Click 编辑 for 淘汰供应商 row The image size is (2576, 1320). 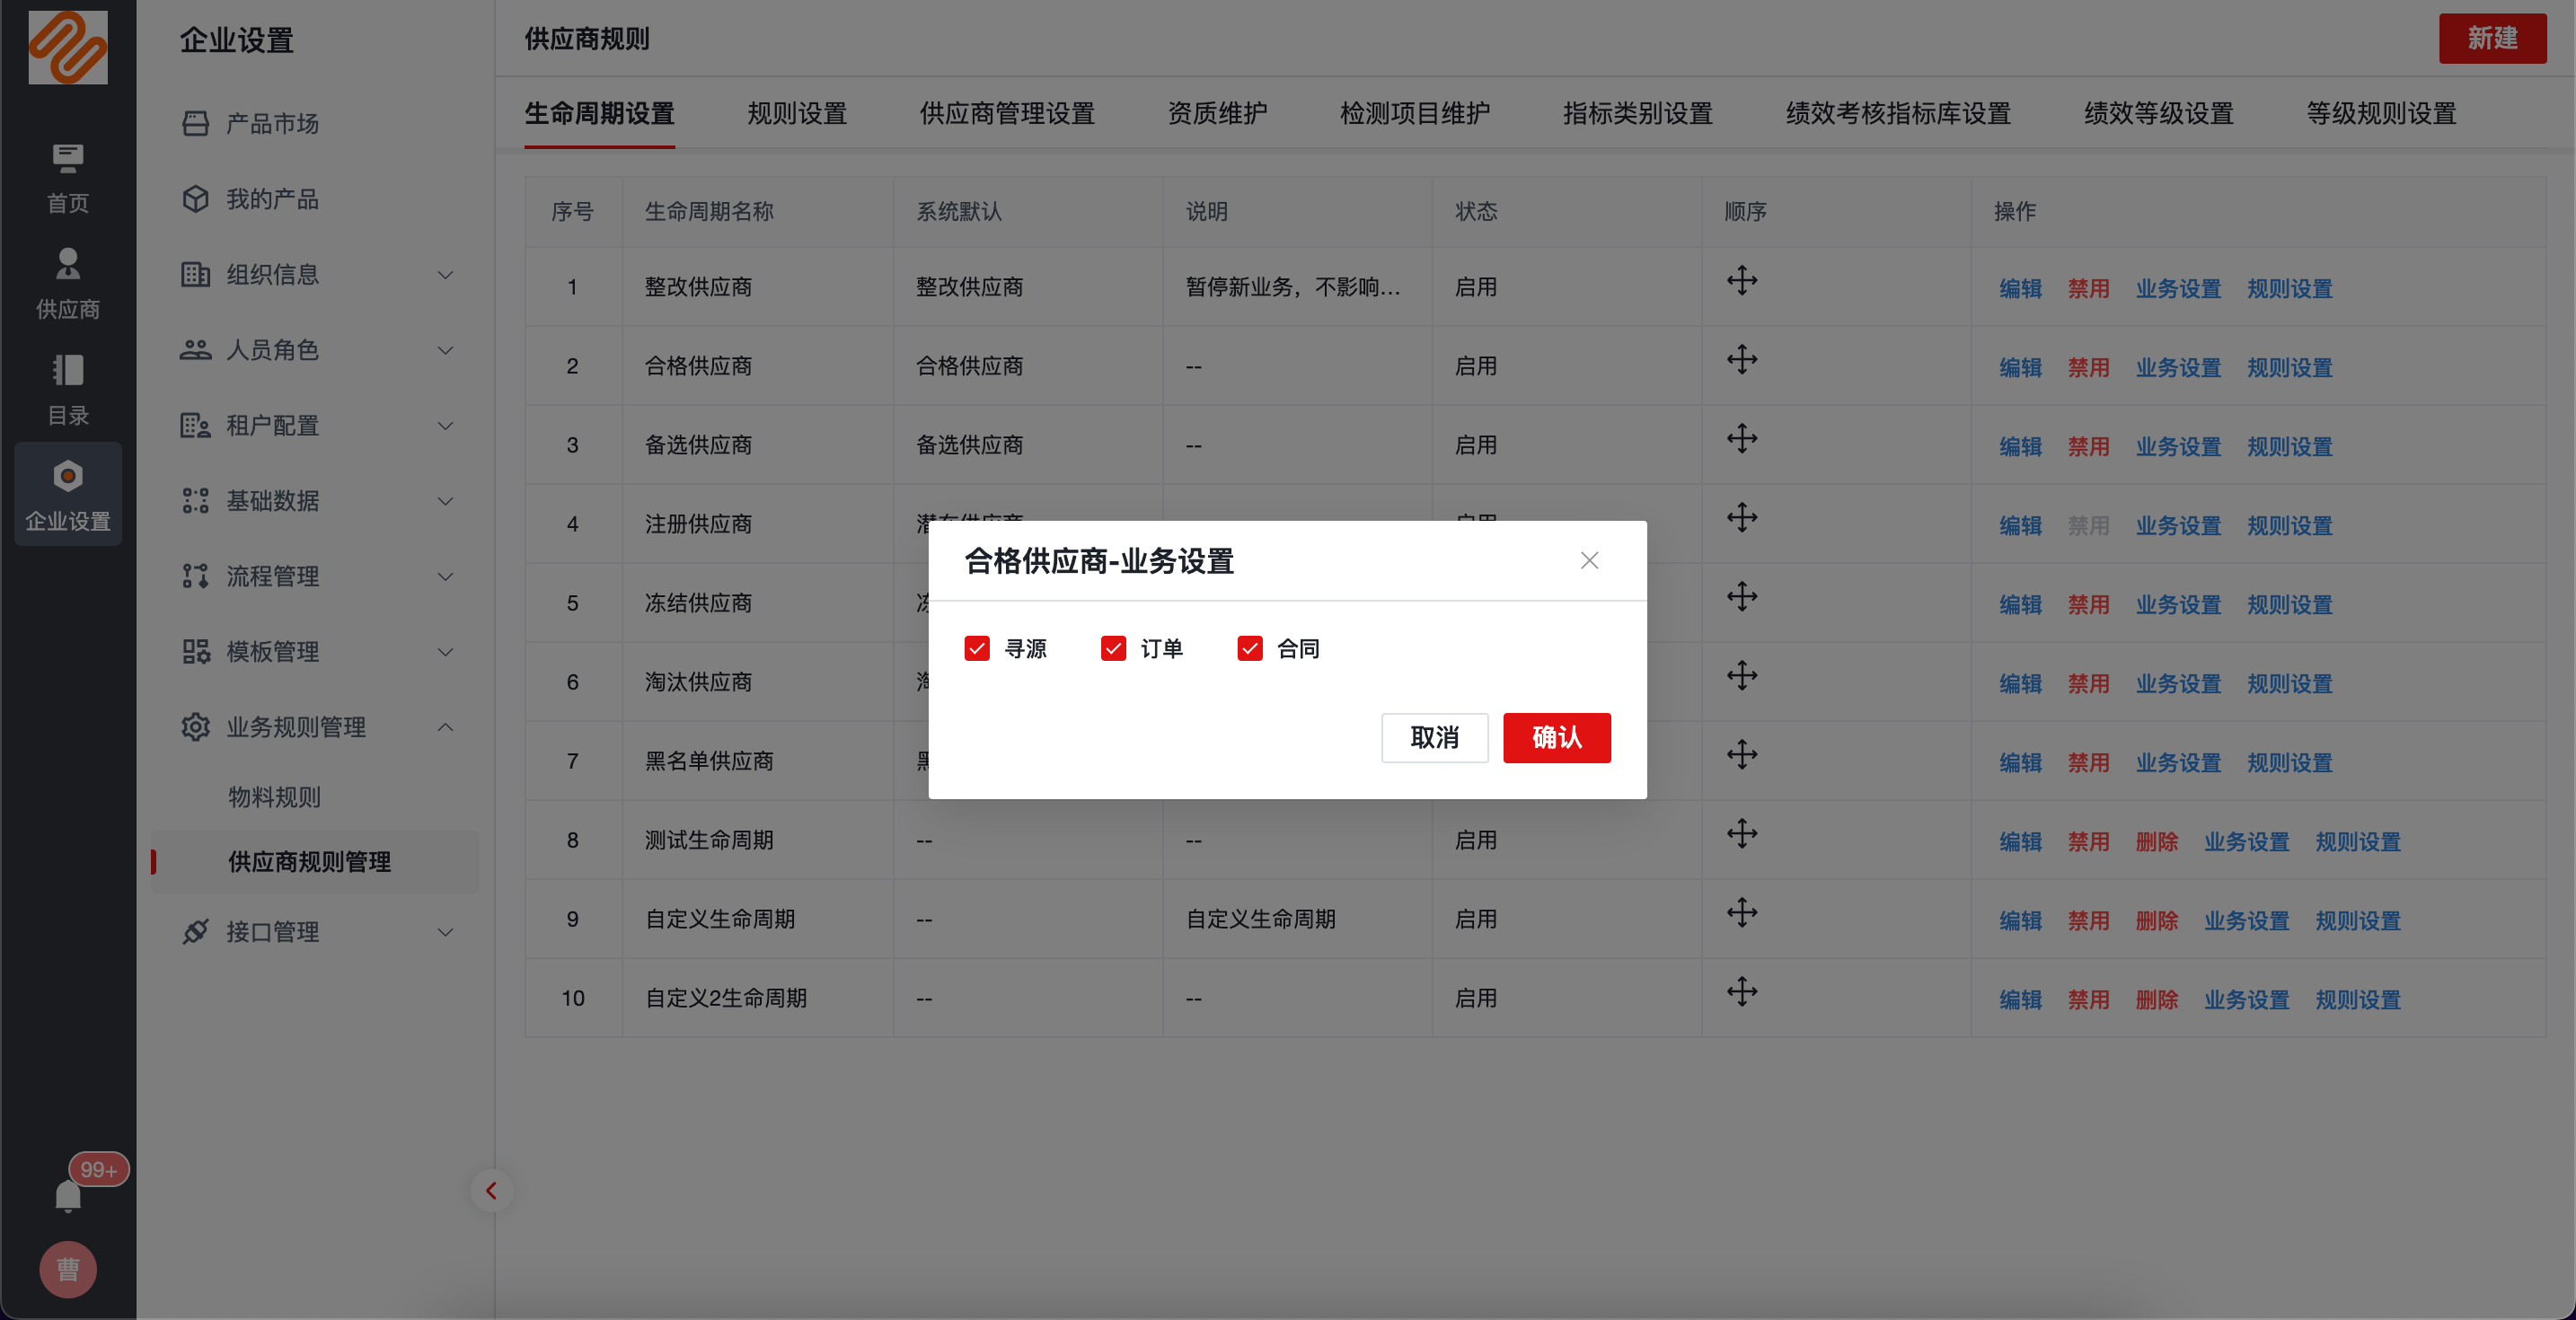pyautogui.click(x=2020, y=684)
